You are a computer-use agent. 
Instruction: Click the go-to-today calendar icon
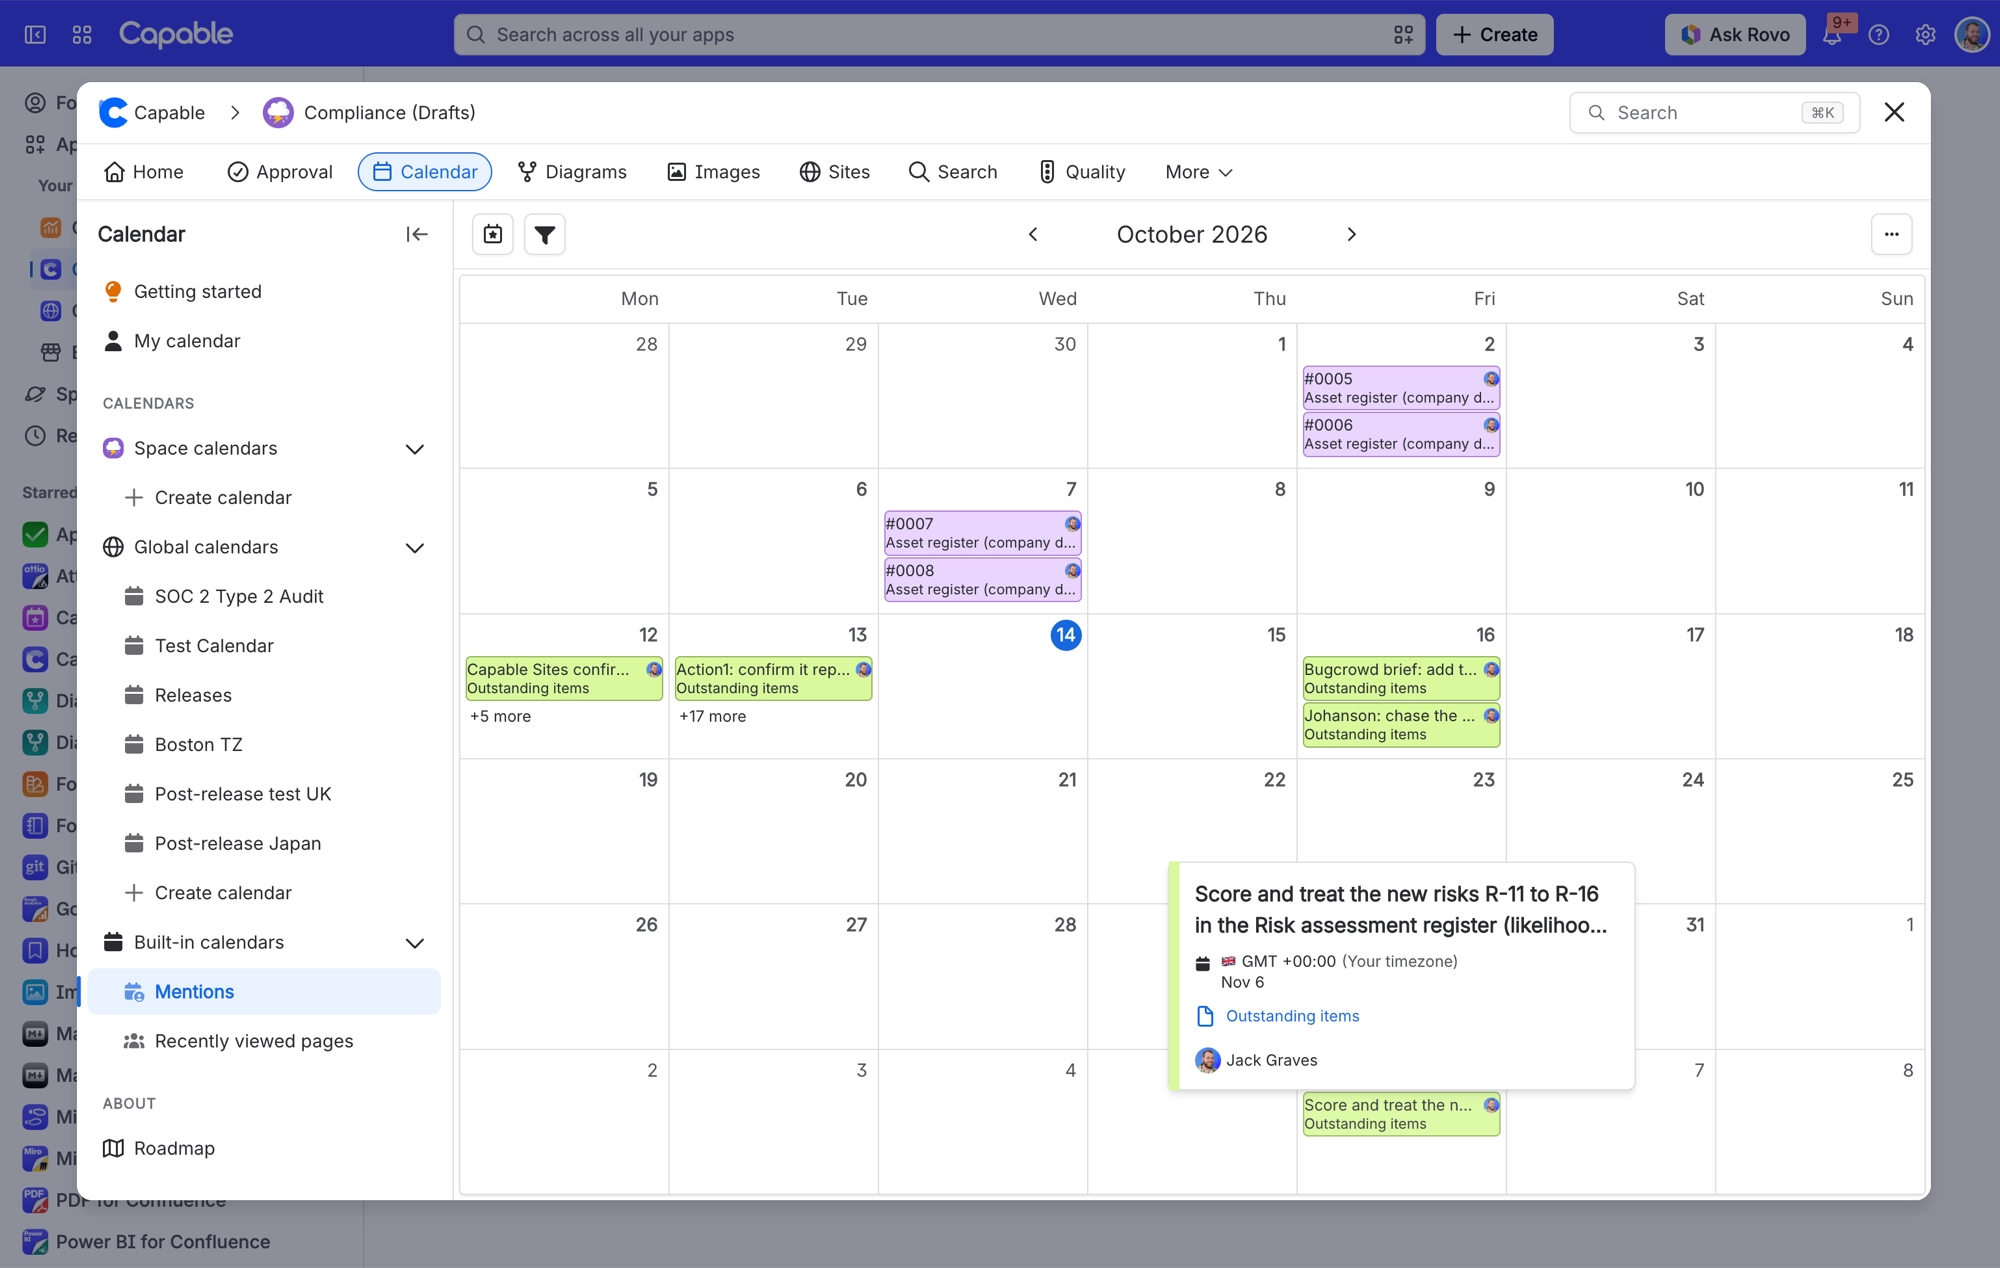(x=493, y=234)
